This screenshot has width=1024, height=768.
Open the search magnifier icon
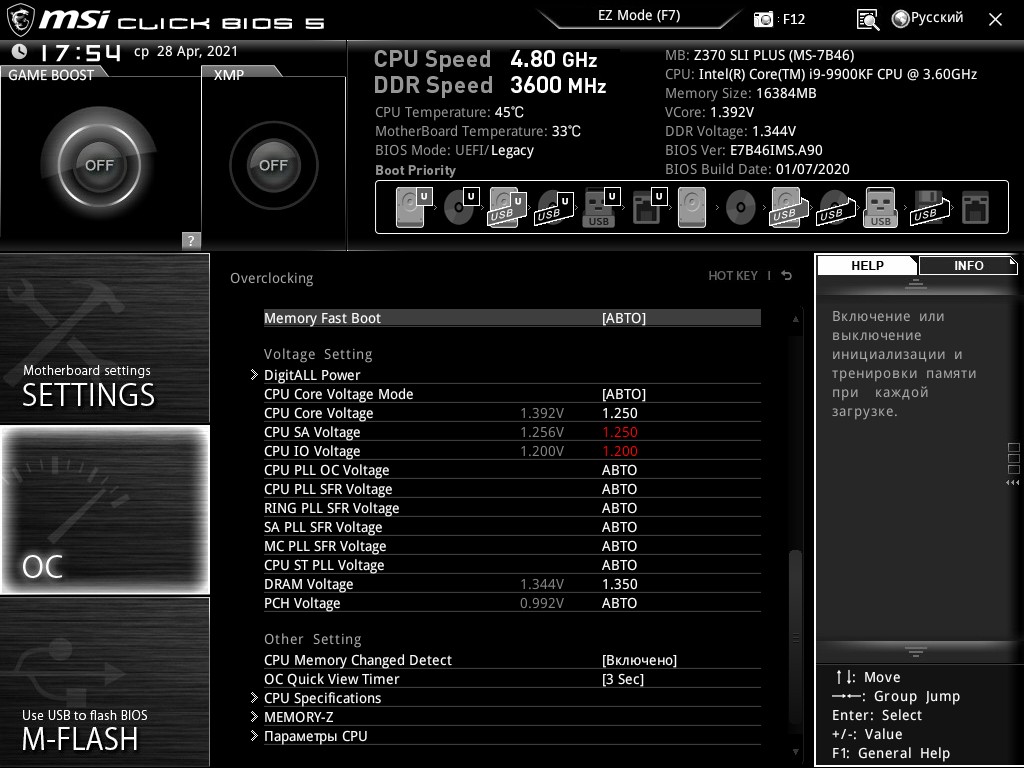tap(868, 20)
